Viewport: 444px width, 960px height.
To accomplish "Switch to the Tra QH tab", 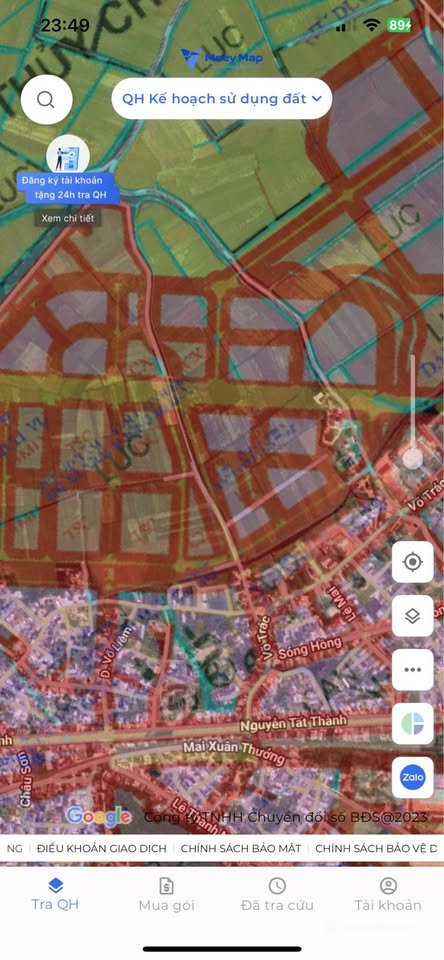I will point(55,894).
